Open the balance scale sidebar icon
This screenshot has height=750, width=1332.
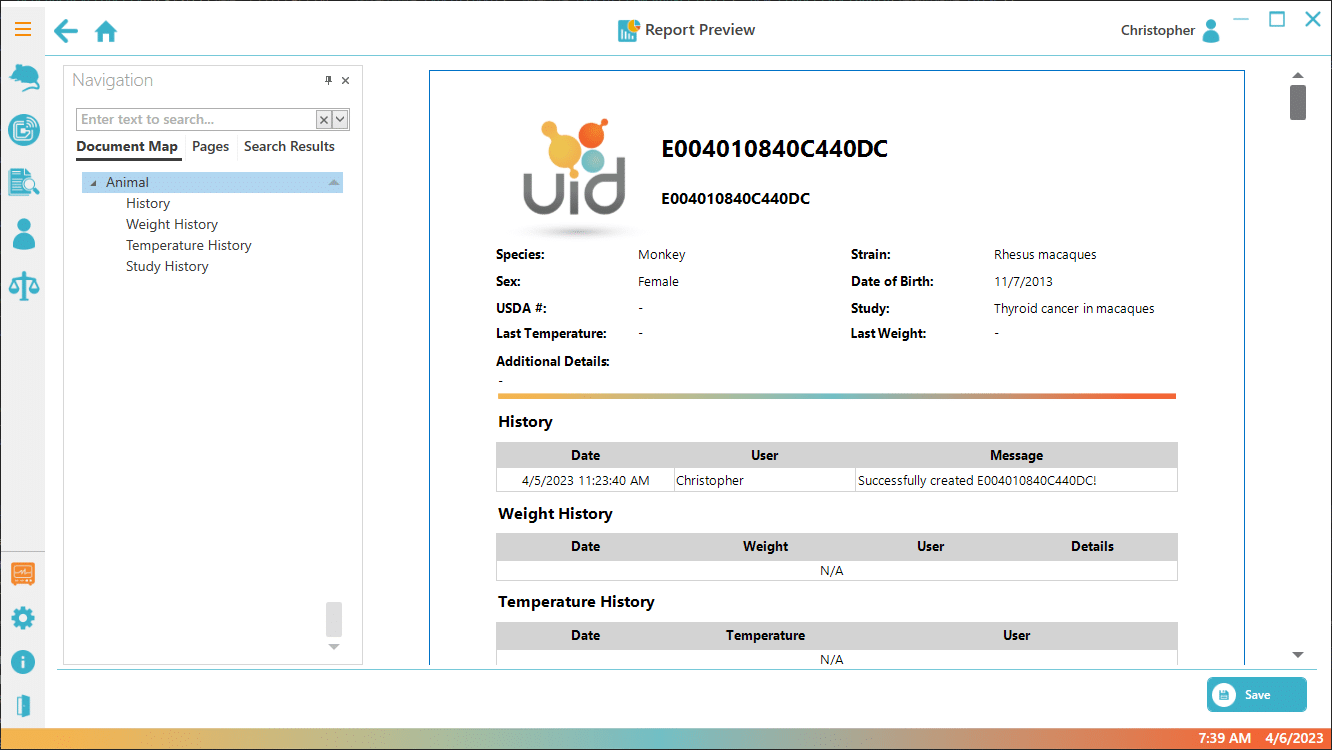point(23,286)
